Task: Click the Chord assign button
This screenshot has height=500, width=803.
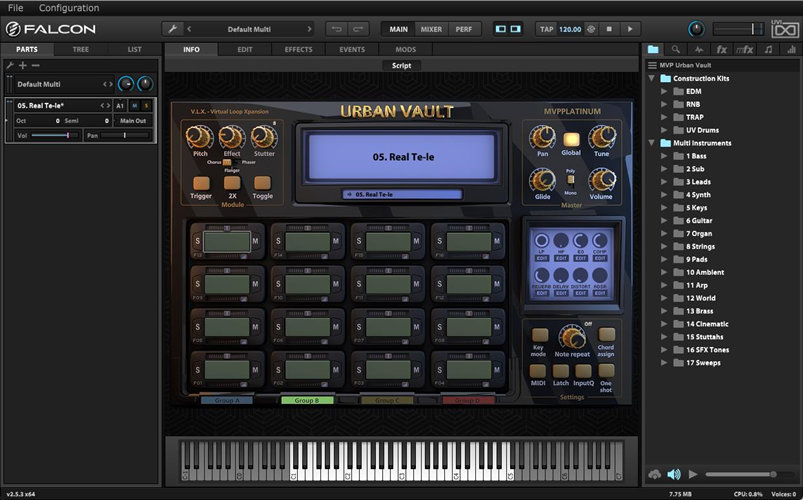Action: click(x=606, y=335)
